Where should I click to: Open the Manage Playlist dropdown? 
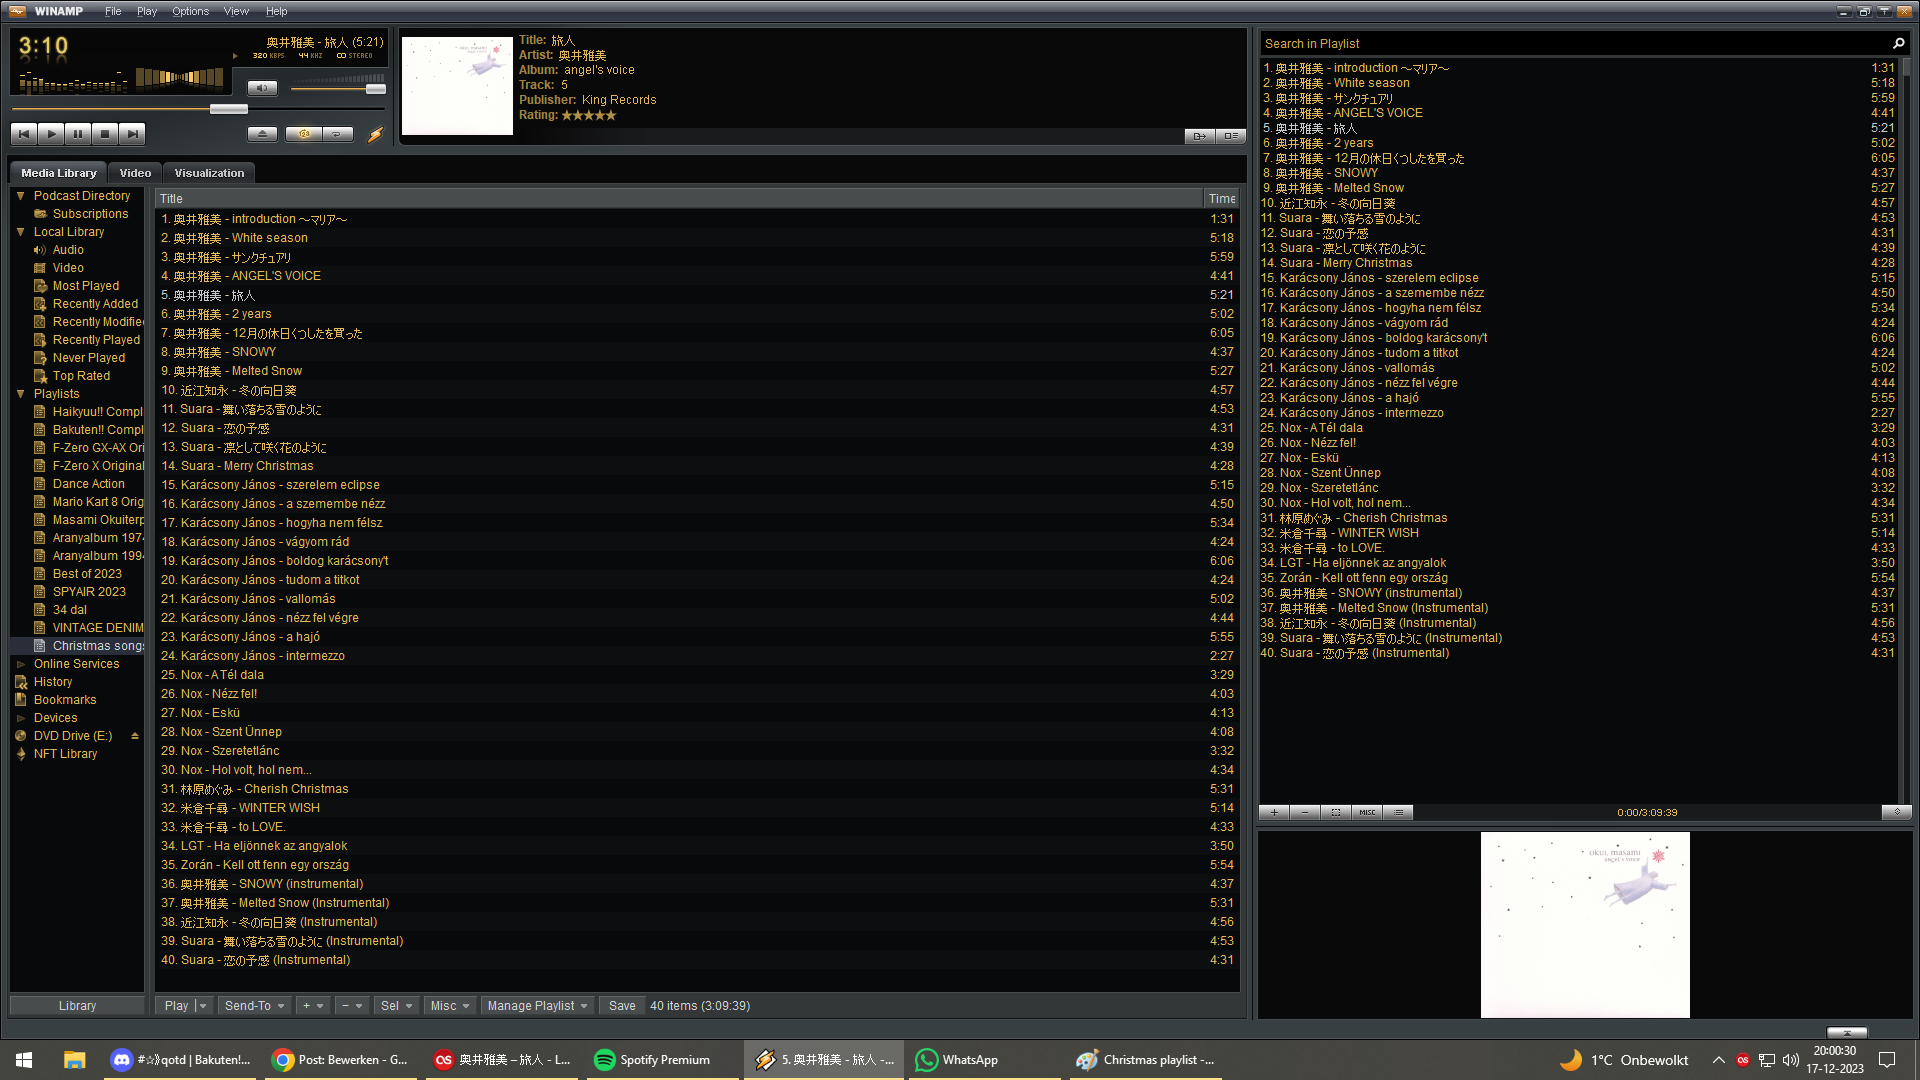pos(537,1006)
